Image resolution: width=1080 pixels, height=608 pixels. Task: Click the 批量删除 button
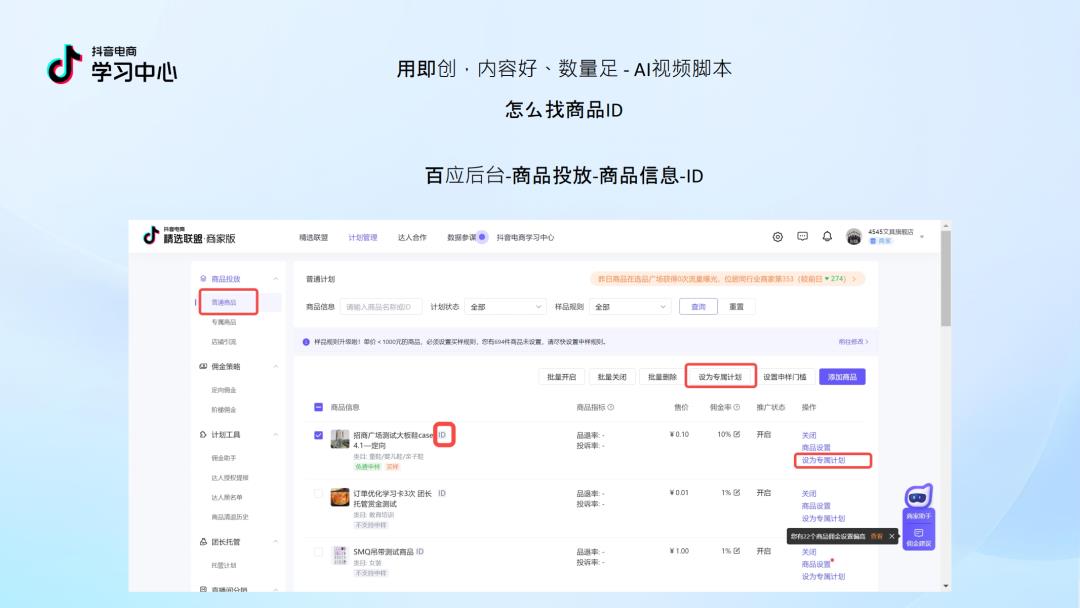coord(662,377)
